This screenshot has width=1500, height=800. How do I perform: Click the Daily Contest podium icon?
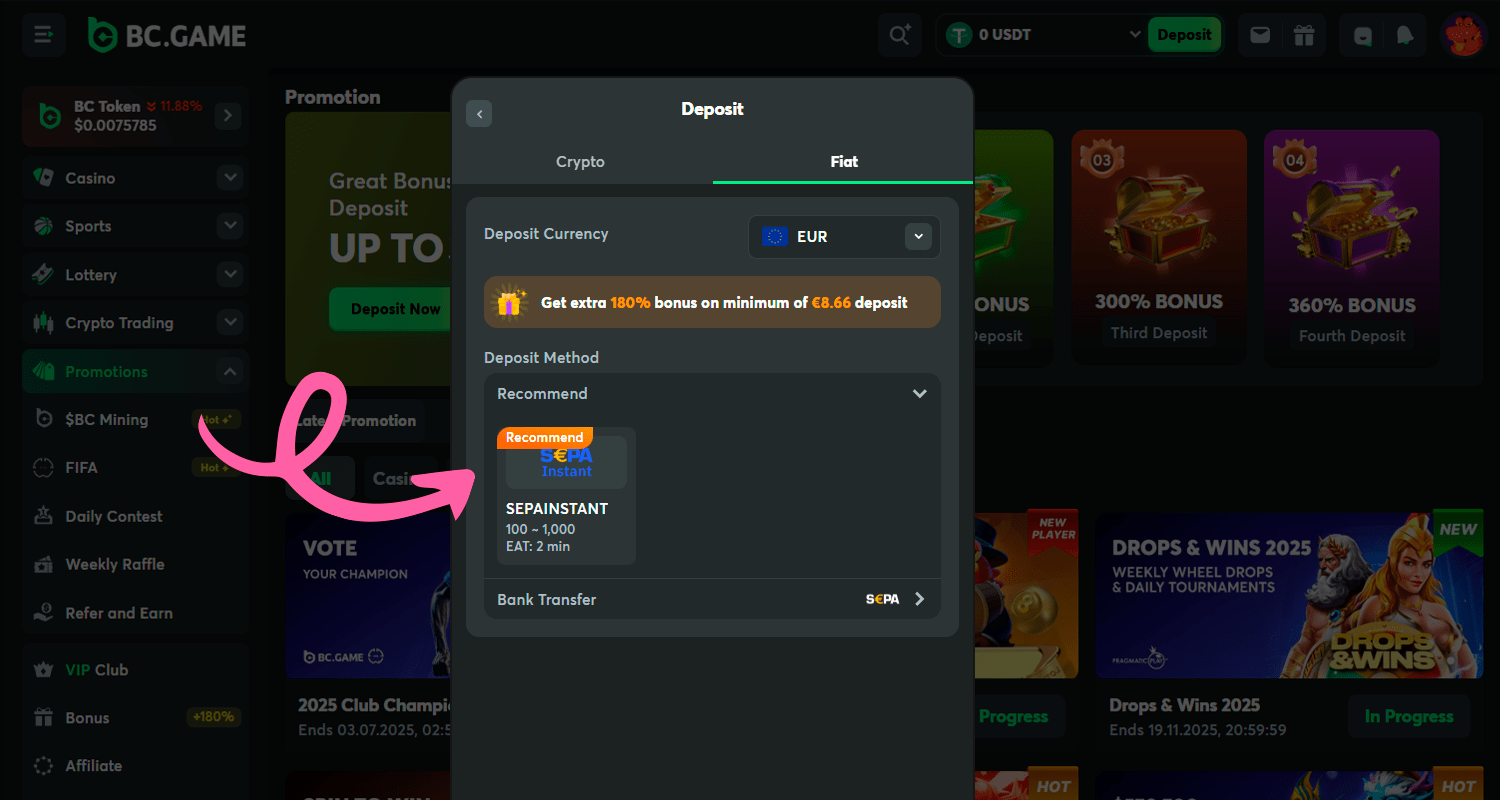click(x=43, y=516)
